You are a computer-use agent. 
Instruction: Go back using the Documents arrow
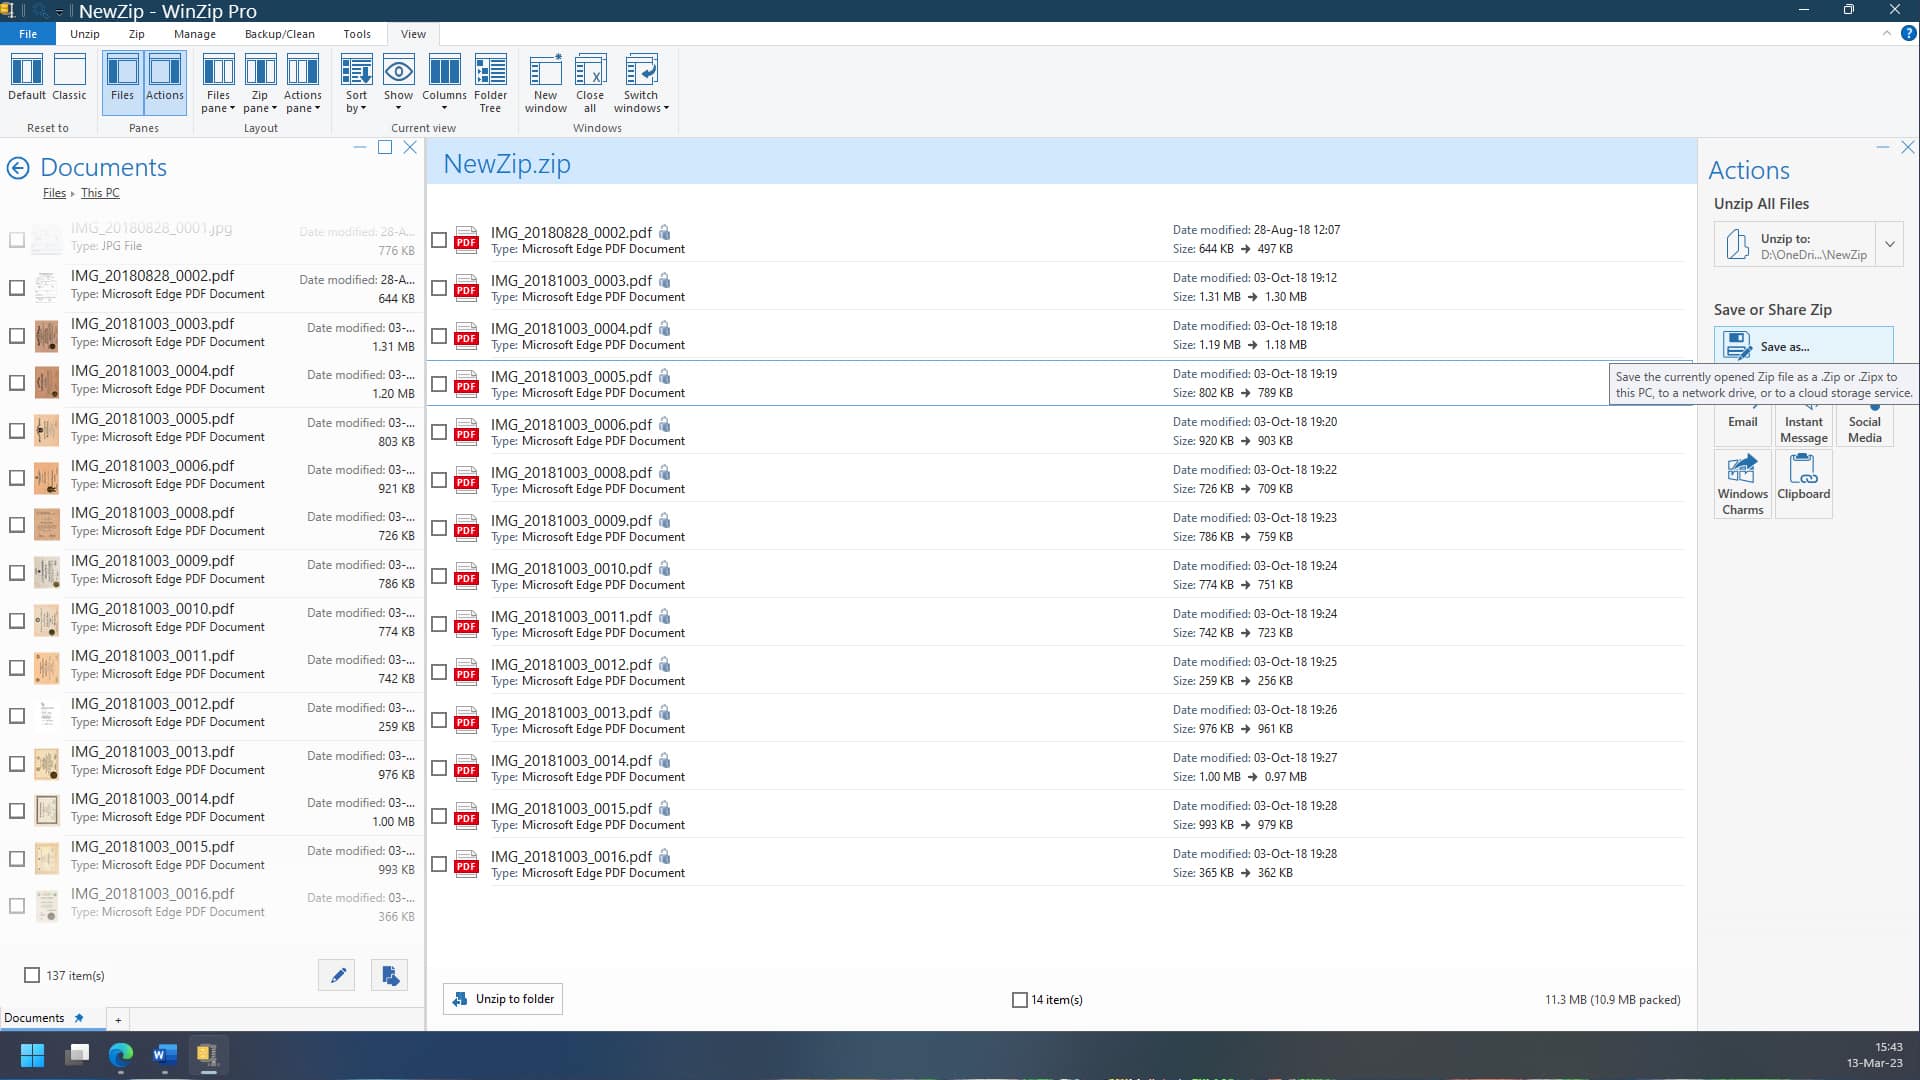[x=18, y=168]
